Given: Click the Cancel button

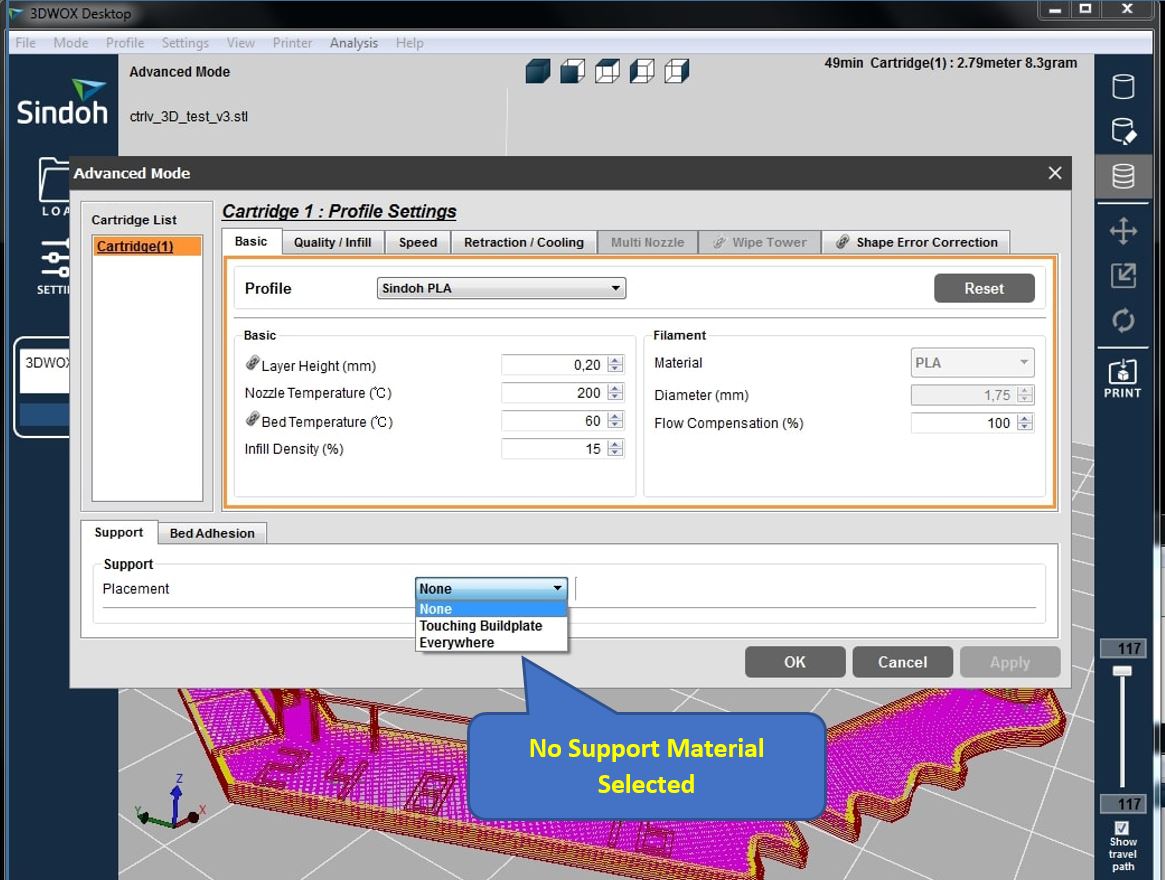Looking at the screenshot, I should pyautogui.click(x=903, y=661).
